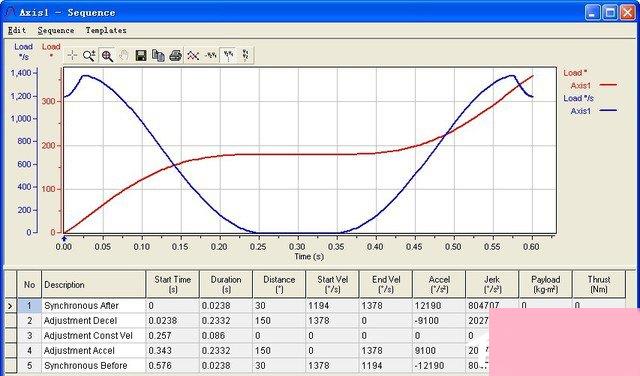
Task: Click the row selector arrow for row 1
Action: pos(10,306)
